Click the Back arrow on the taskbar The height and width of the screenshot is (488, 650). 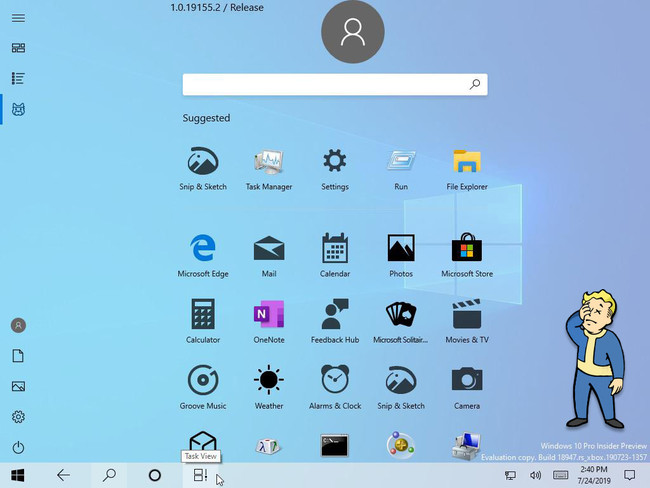coord(63,475)
